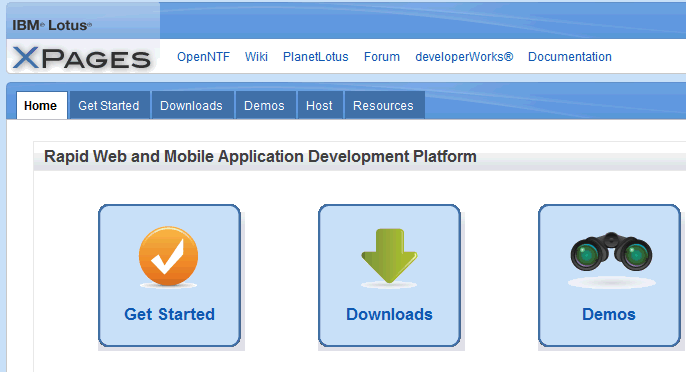
Task: Open the Documentation link
Action: coord(570,57)
